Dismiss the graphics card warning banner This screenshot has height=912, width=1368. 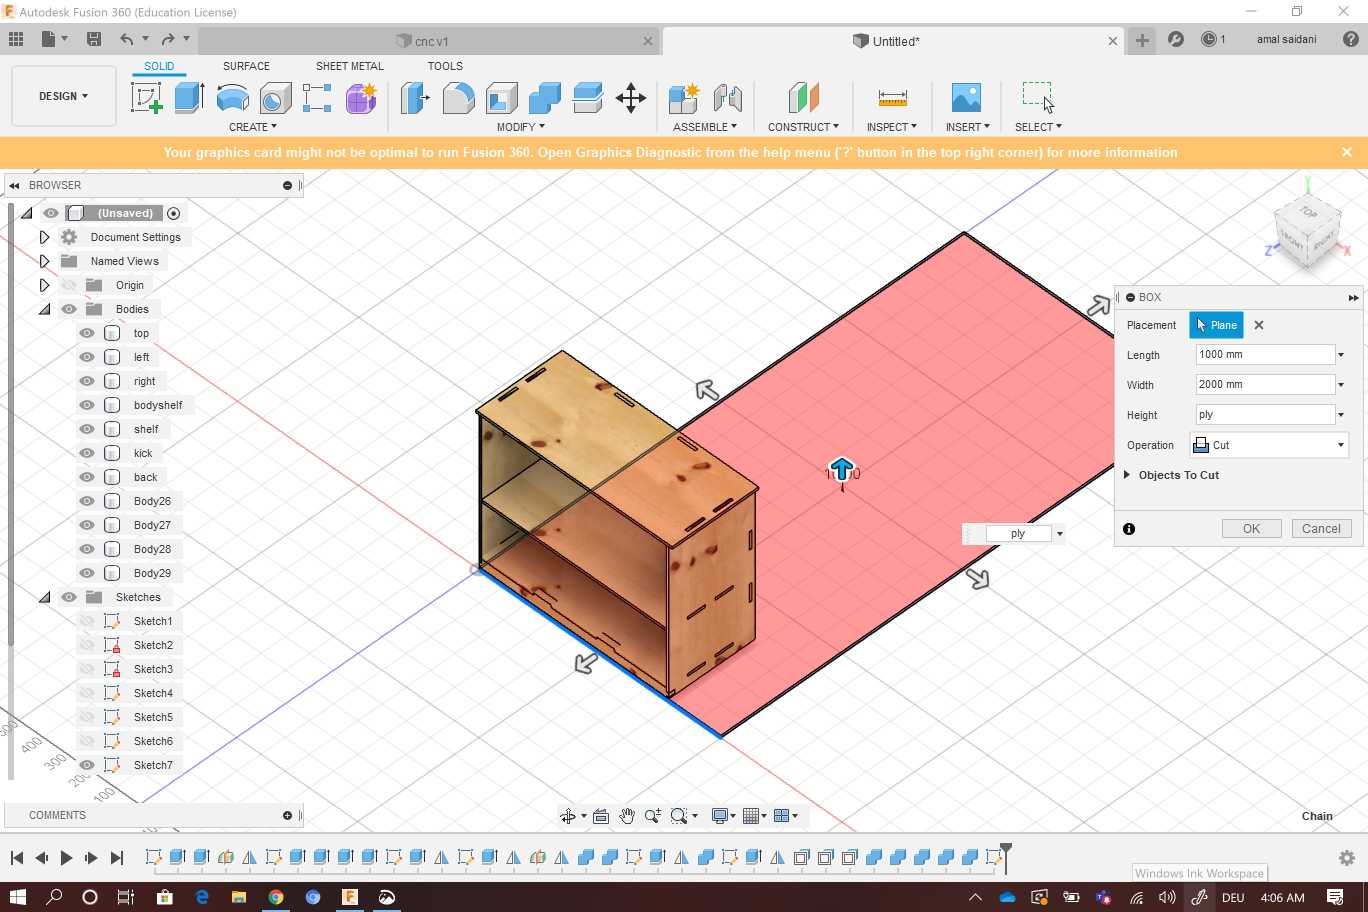(1347, 152)
